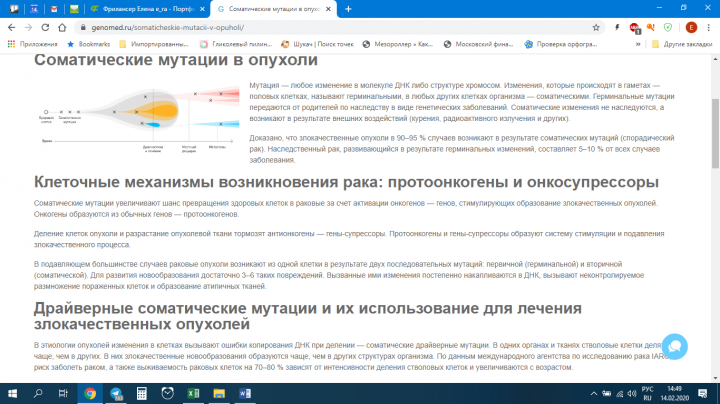Open Calculator from the taskbar
The height and width of the screenshot is (404, 720).
(142, 393)
